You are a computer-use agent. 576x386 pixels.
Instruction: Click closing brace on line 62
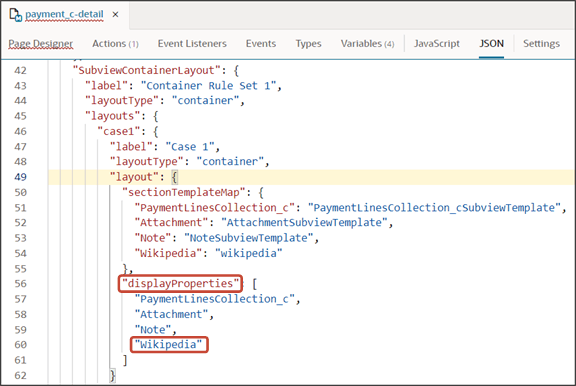click(x=113, y=375)
